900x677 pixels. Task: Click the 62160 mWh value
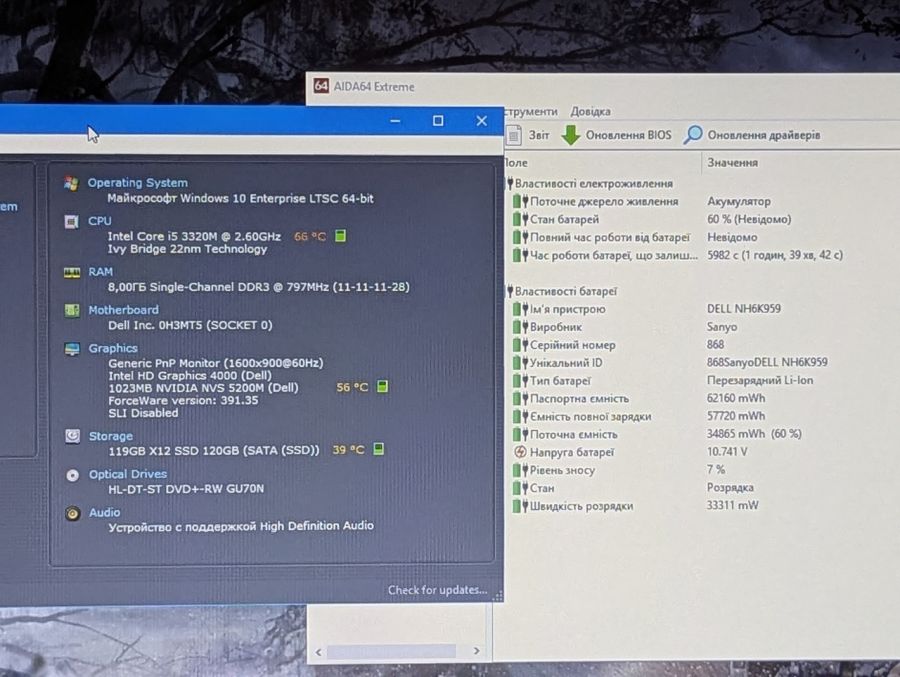click(735, 398)
